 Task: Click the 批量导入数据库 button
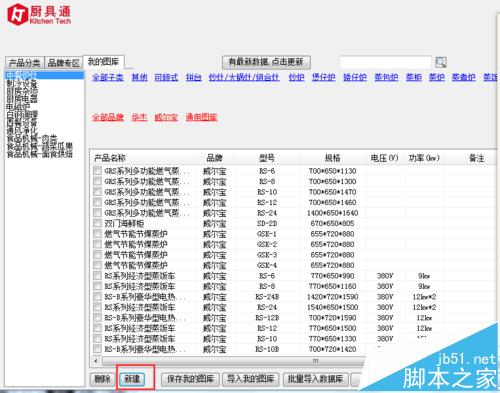(315, 379)
